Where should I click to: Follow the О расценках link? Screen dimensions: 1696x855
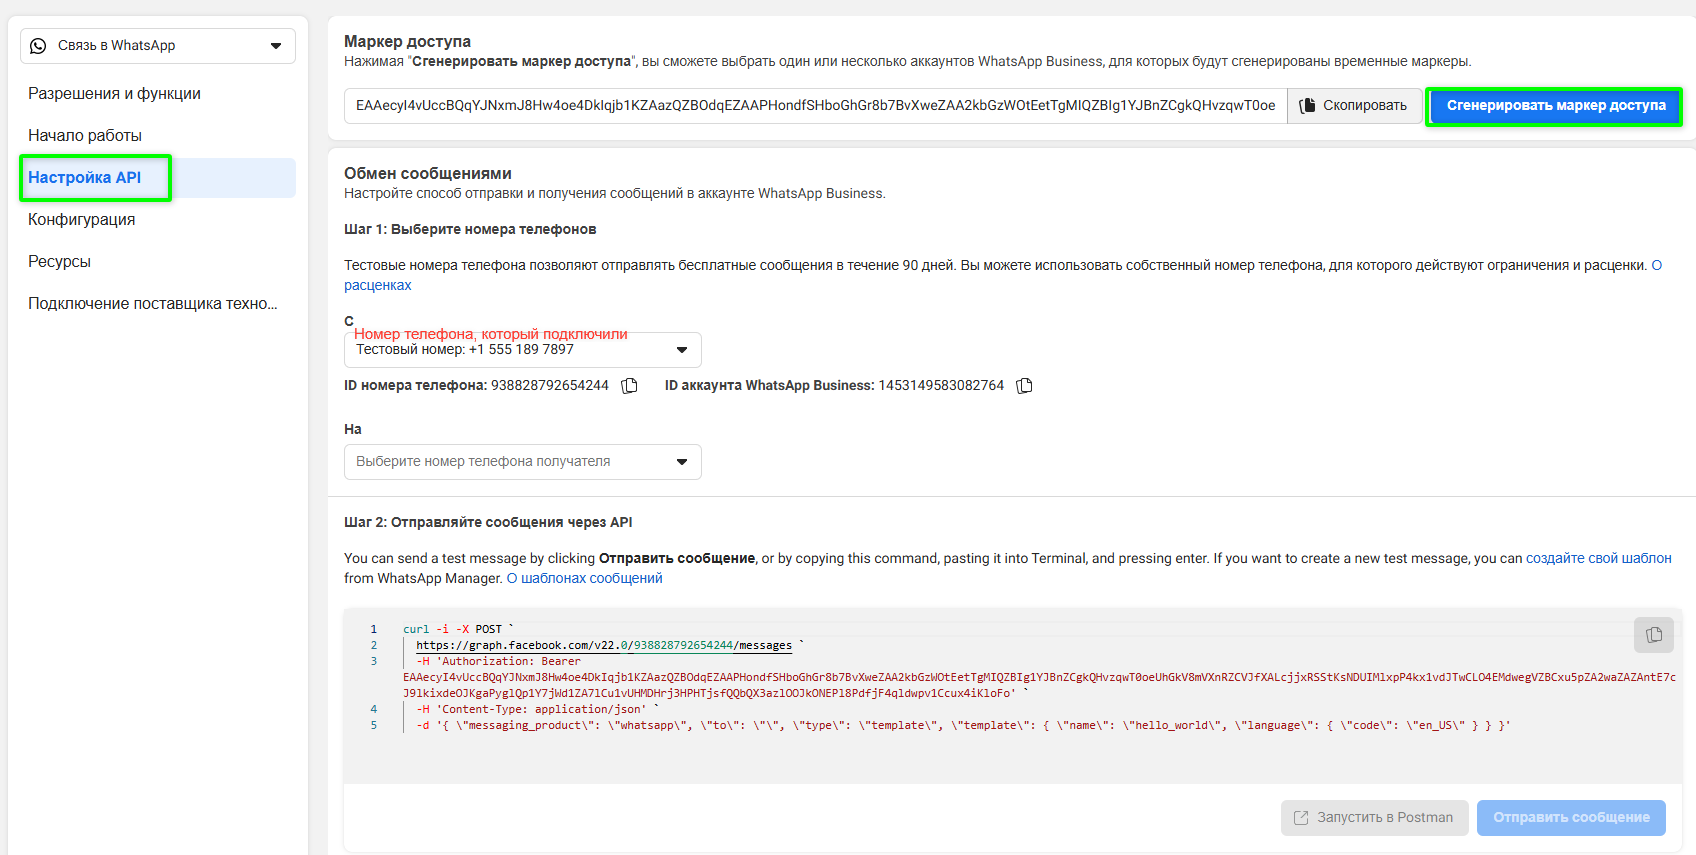coord(378,286)
